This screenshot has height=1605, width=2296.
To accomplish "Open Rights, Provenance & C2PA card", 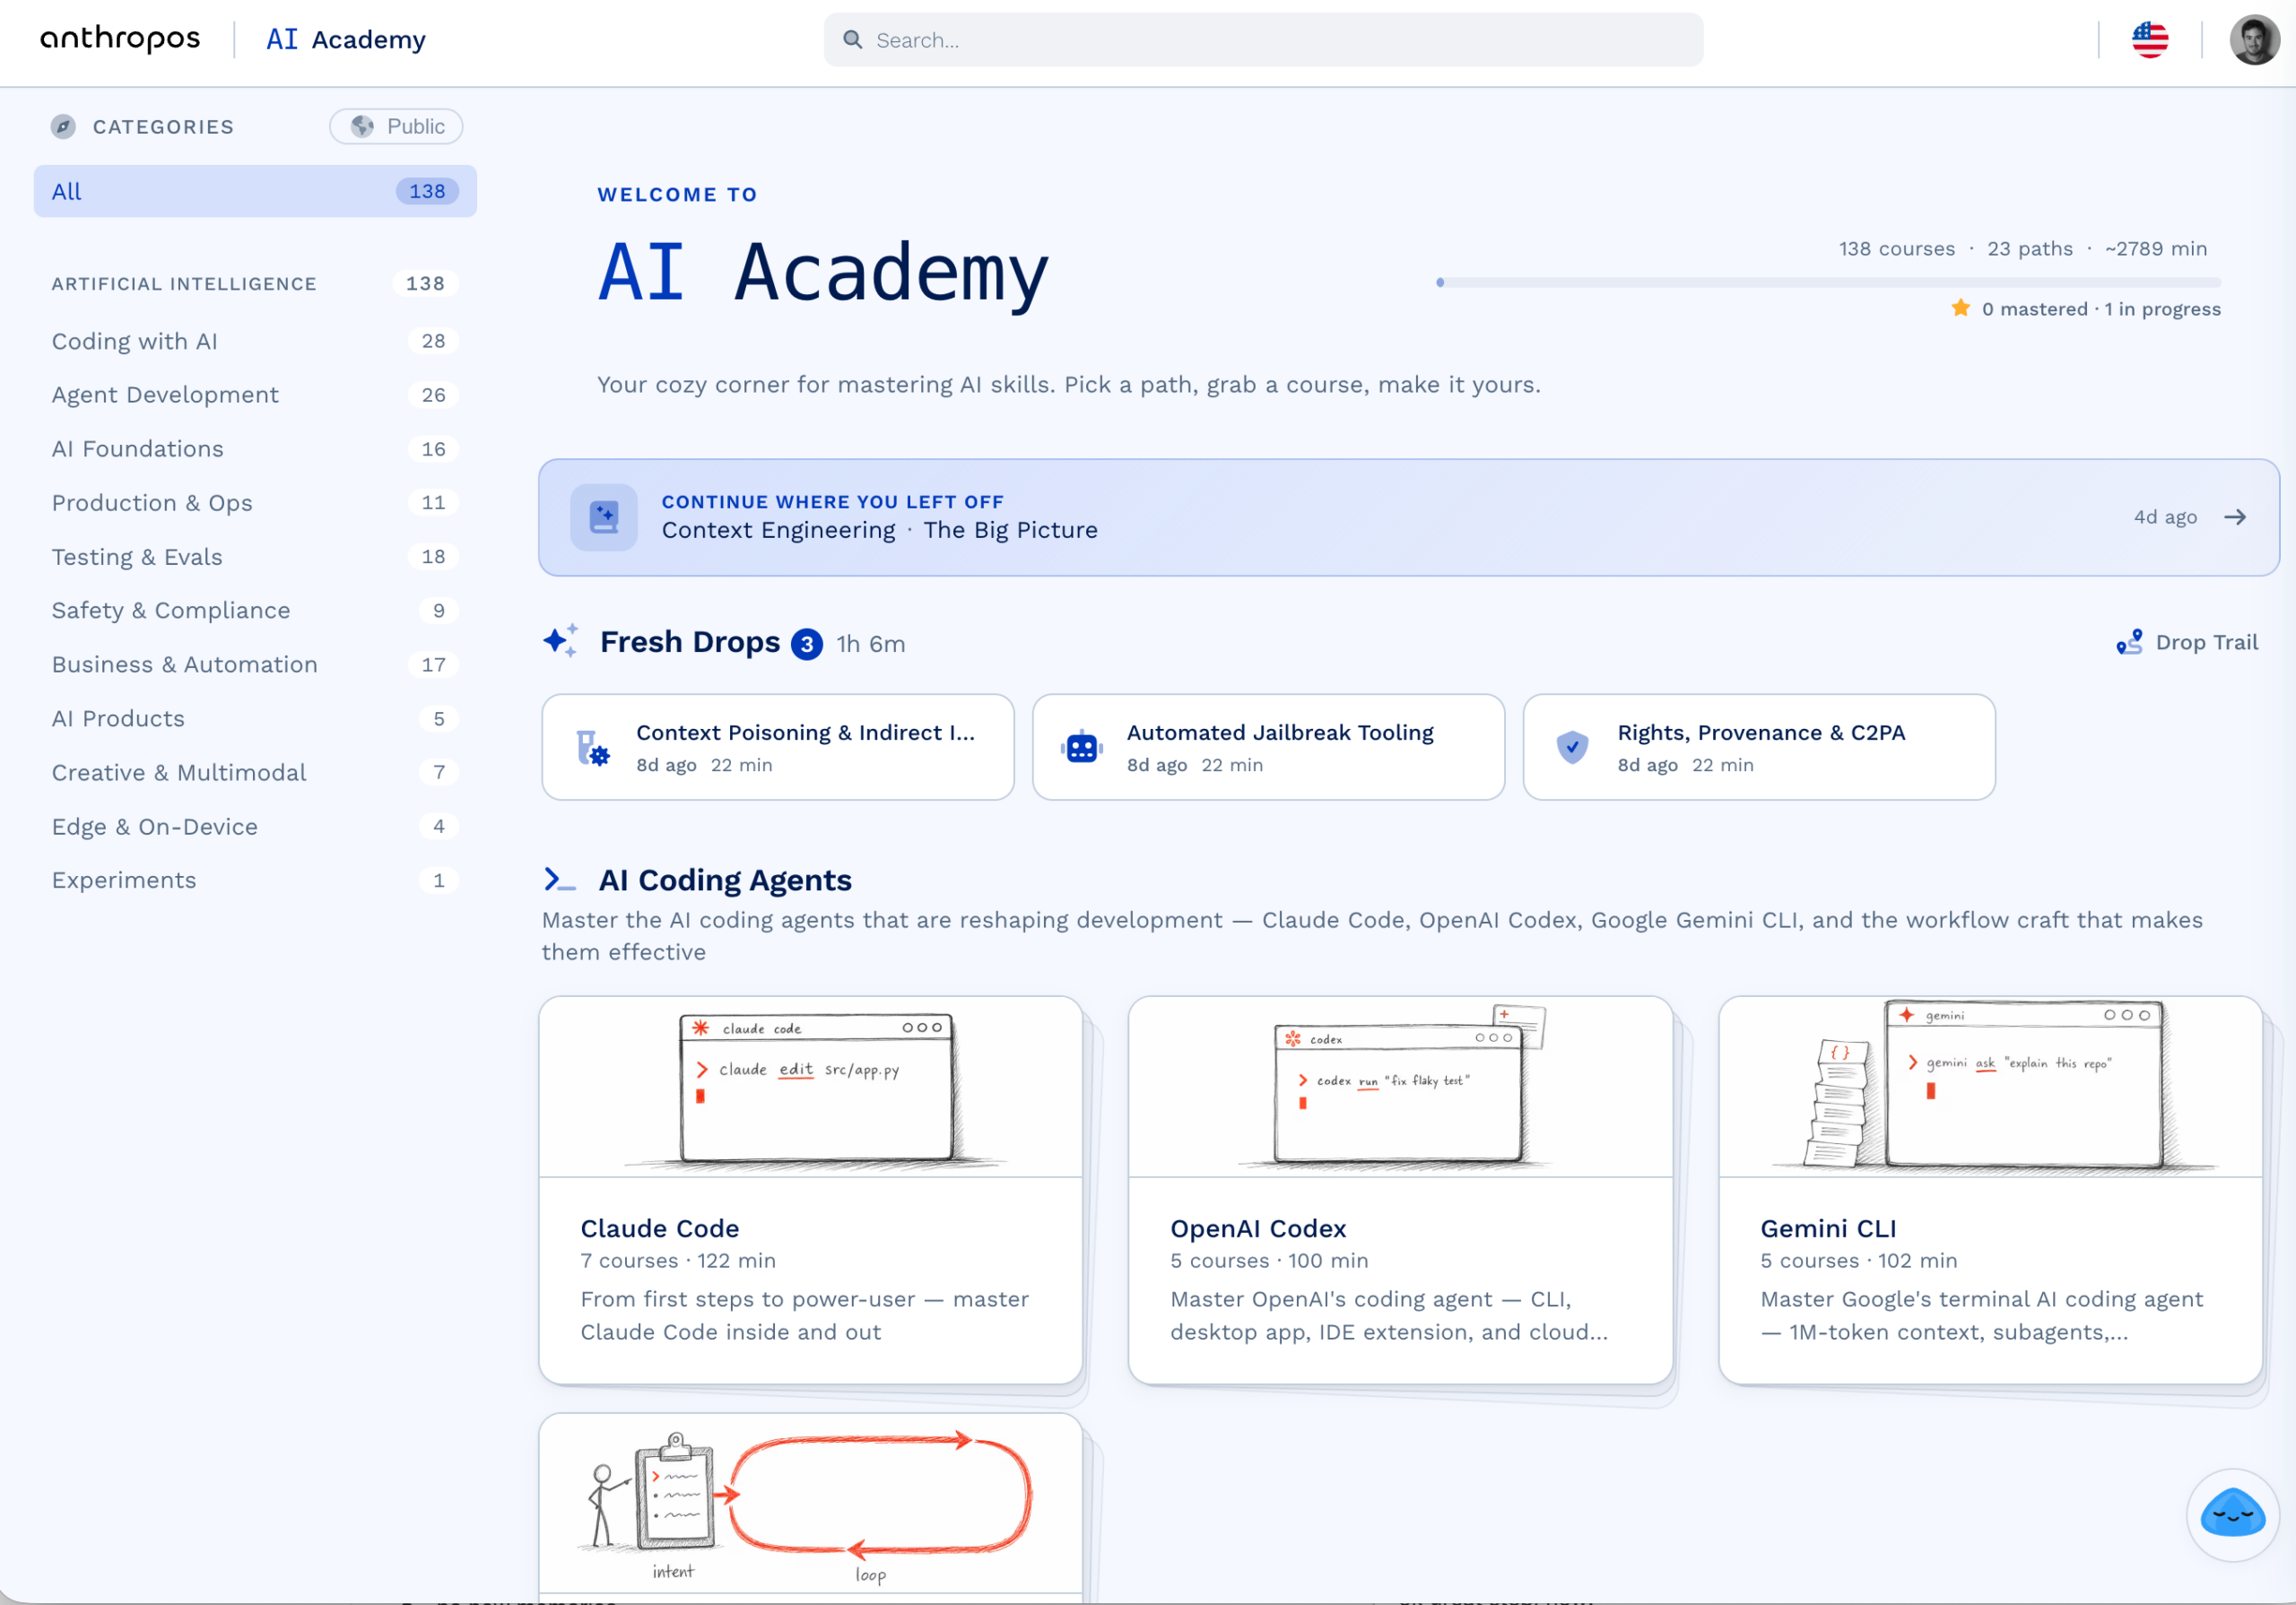I will tap(1758, 747).
